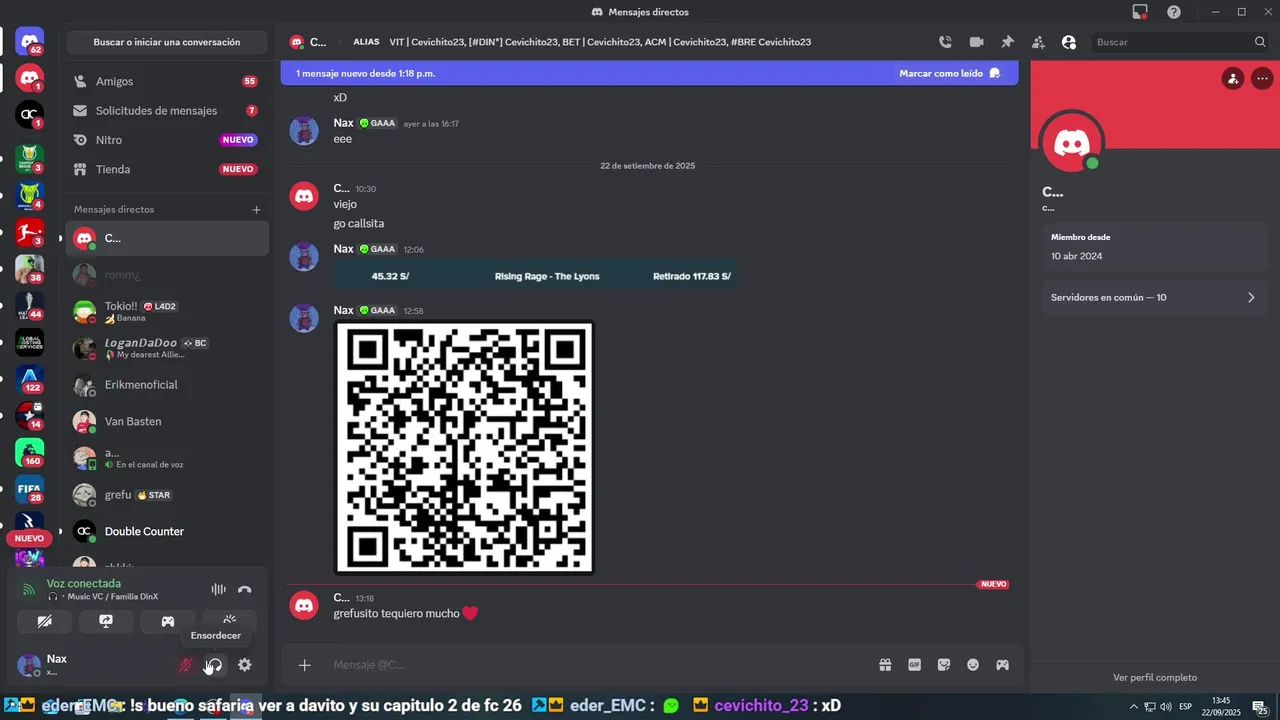Click the GAAA server tag next to Nax at 16:17
1280x720 pixels.
378,123
